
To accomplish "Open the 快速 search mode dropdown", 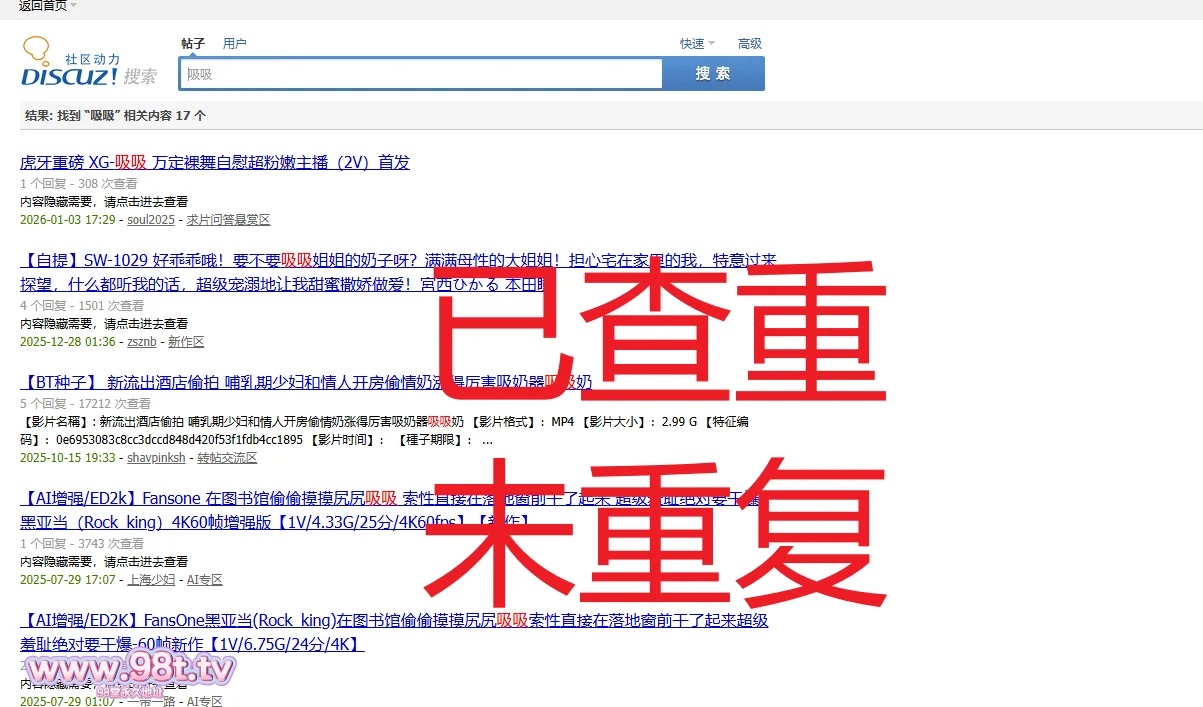I will pyautogui.click(x=697, y=43).
